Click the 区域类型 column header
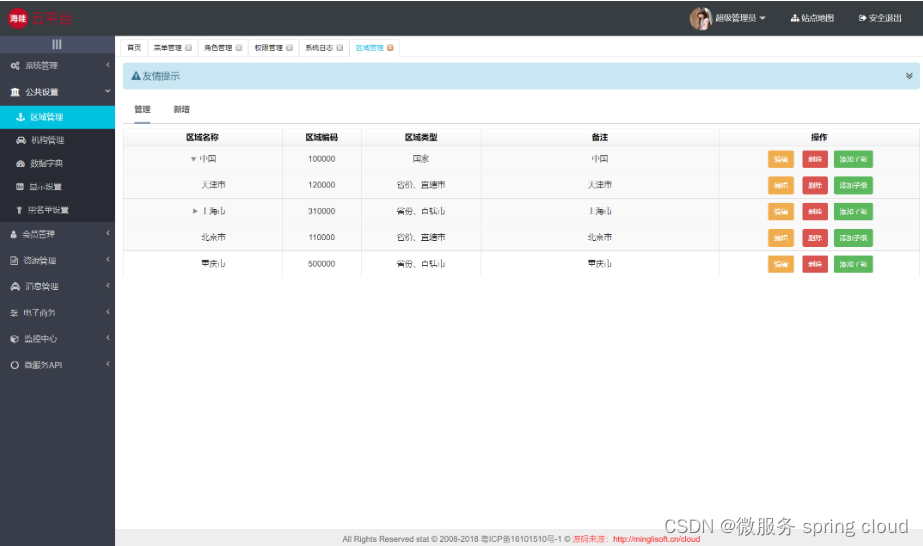The image size is (923, 546). click(421, 137)
